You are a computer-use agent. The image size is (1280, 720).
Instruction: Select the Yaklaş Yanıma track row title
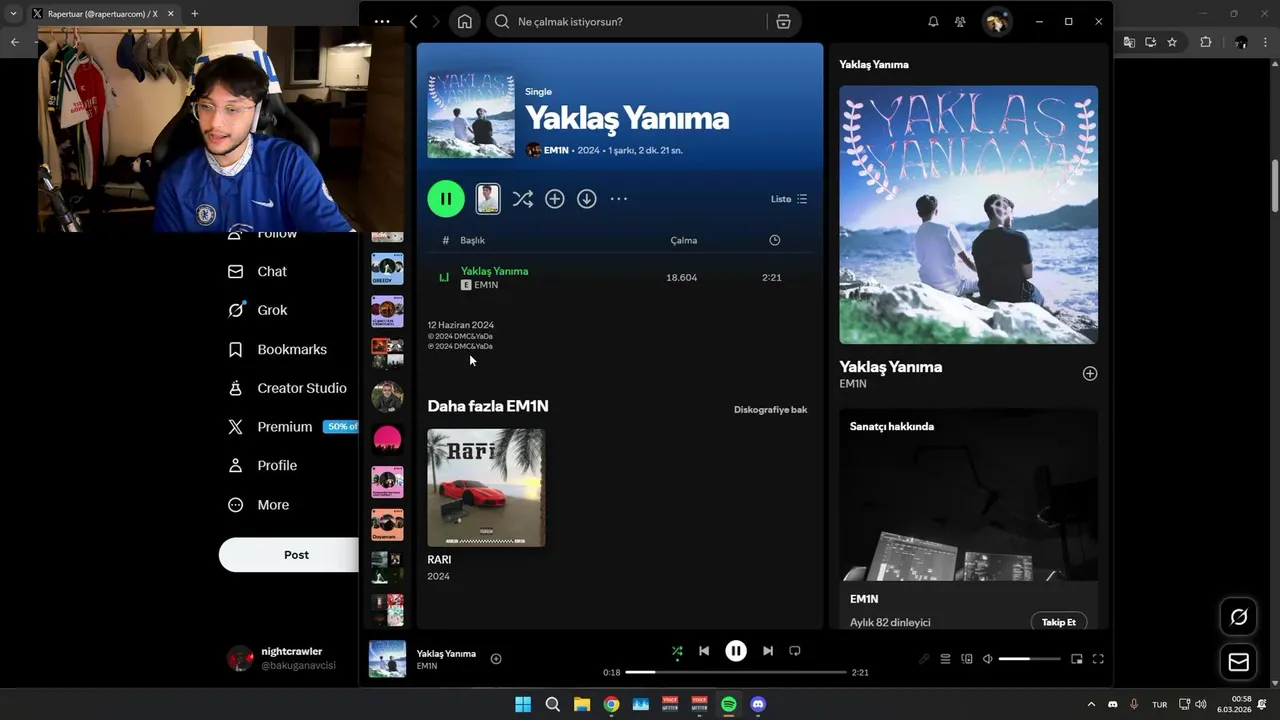(494, 271)
